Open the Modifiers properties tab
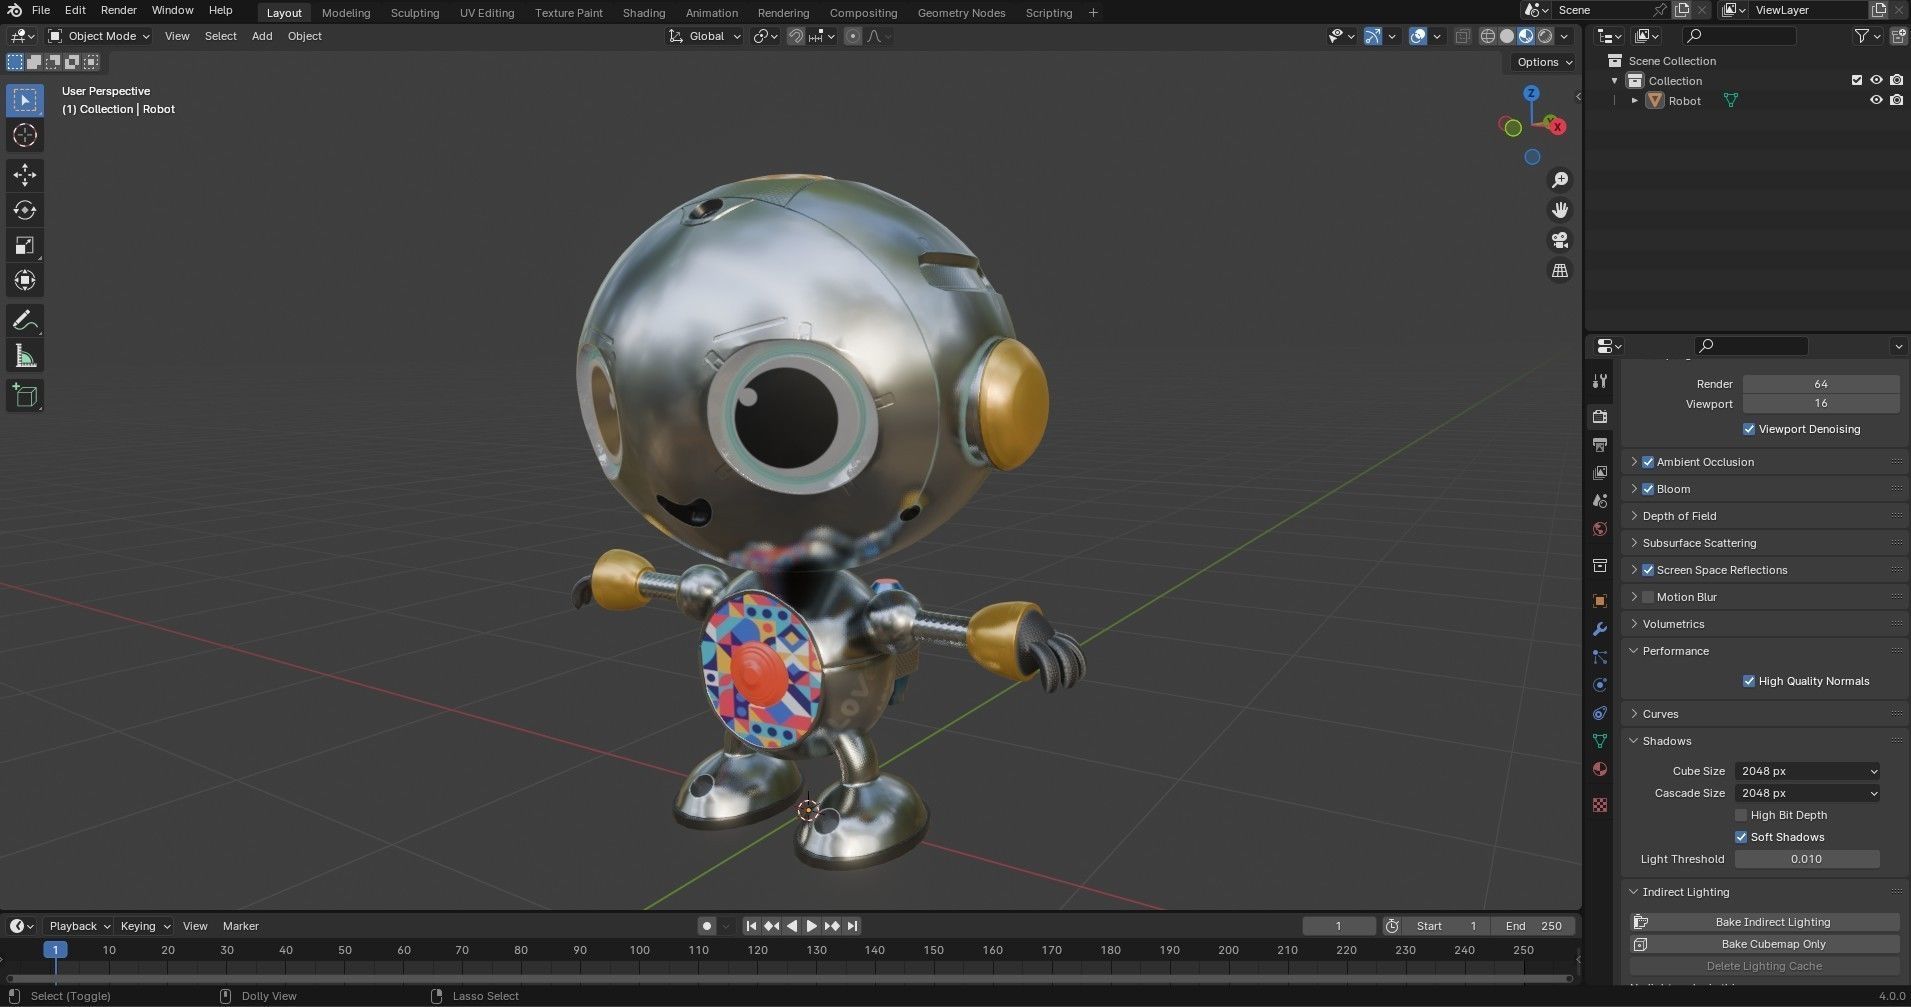Screen dimensions: 1911x1007 1600,629
